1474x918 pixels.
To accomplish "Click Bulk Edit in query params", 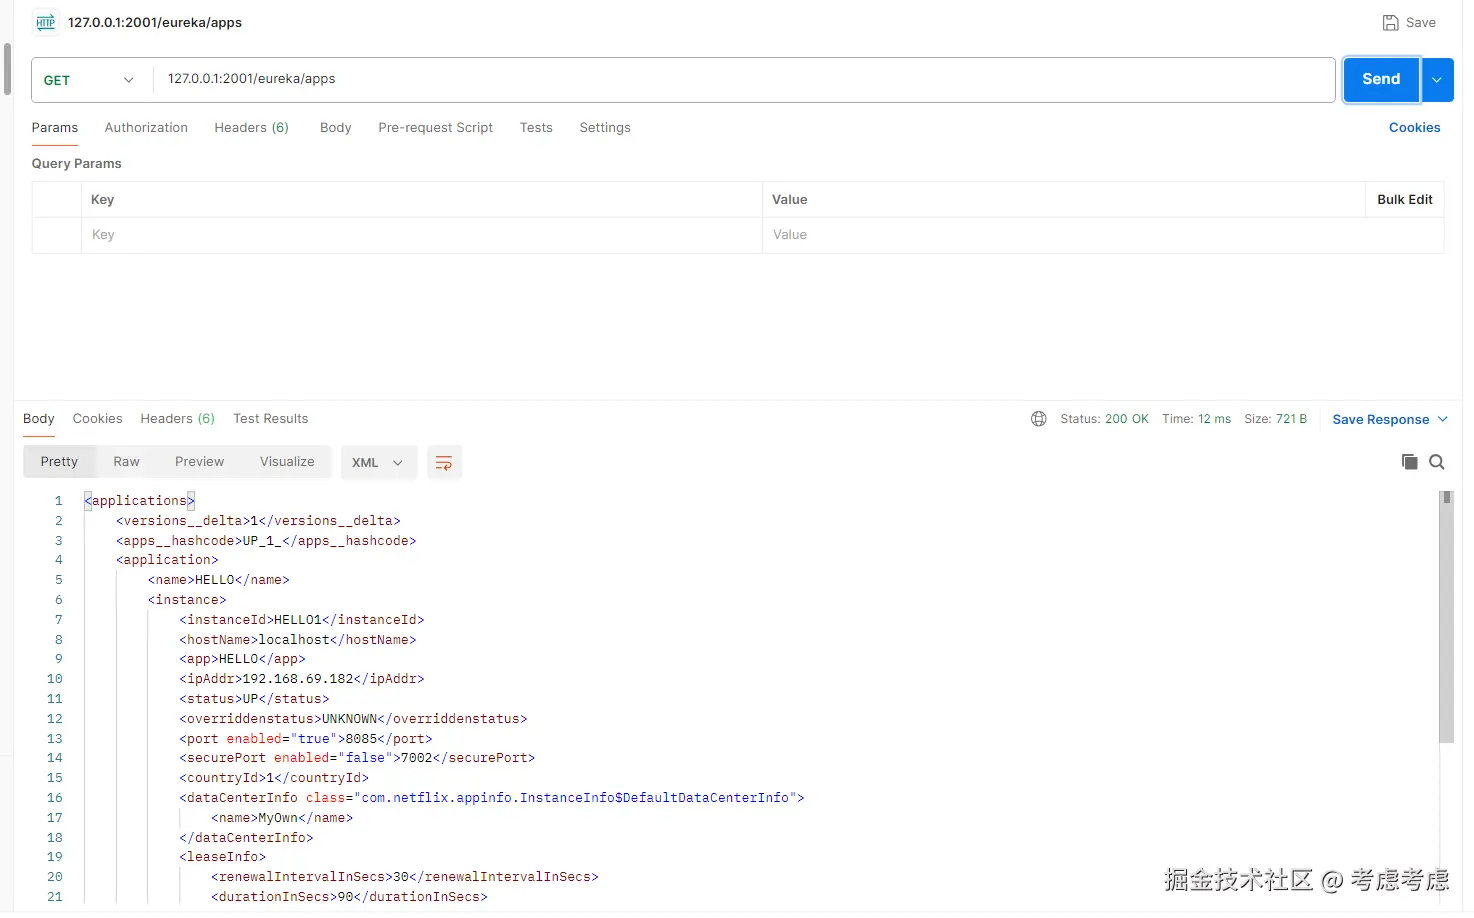I will pyautogui.click(x=1404, y=200).
